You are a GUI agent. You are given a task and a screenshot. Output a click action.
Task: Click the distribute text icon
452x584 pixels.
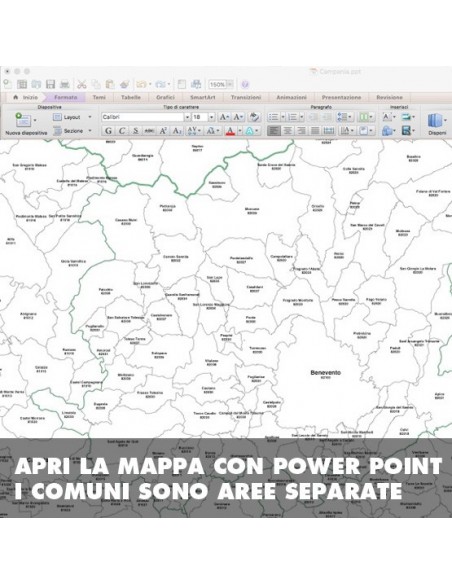329,131
